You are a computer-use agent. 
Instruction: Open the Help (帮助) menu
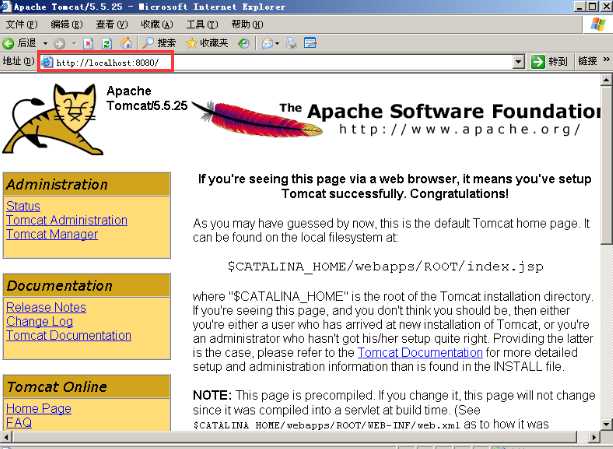(x=247, y=25)
